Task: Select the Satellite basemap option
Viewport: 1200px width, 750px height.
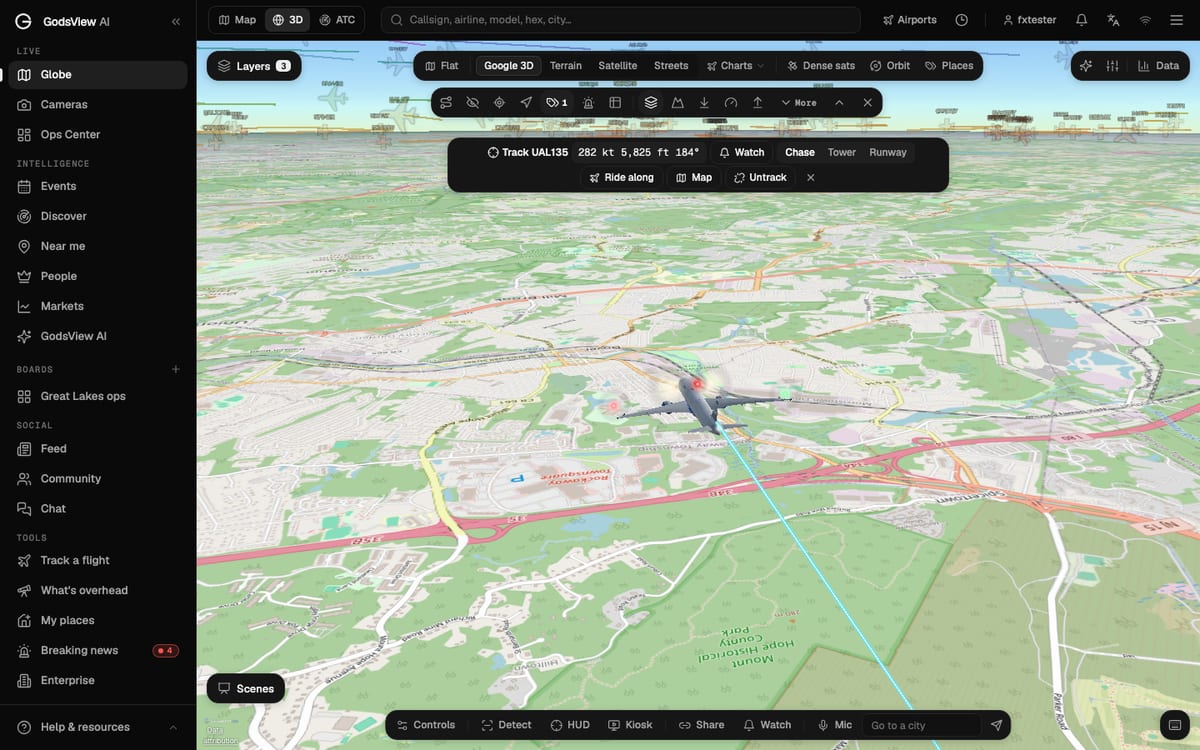Action: (x=618, y=65)
